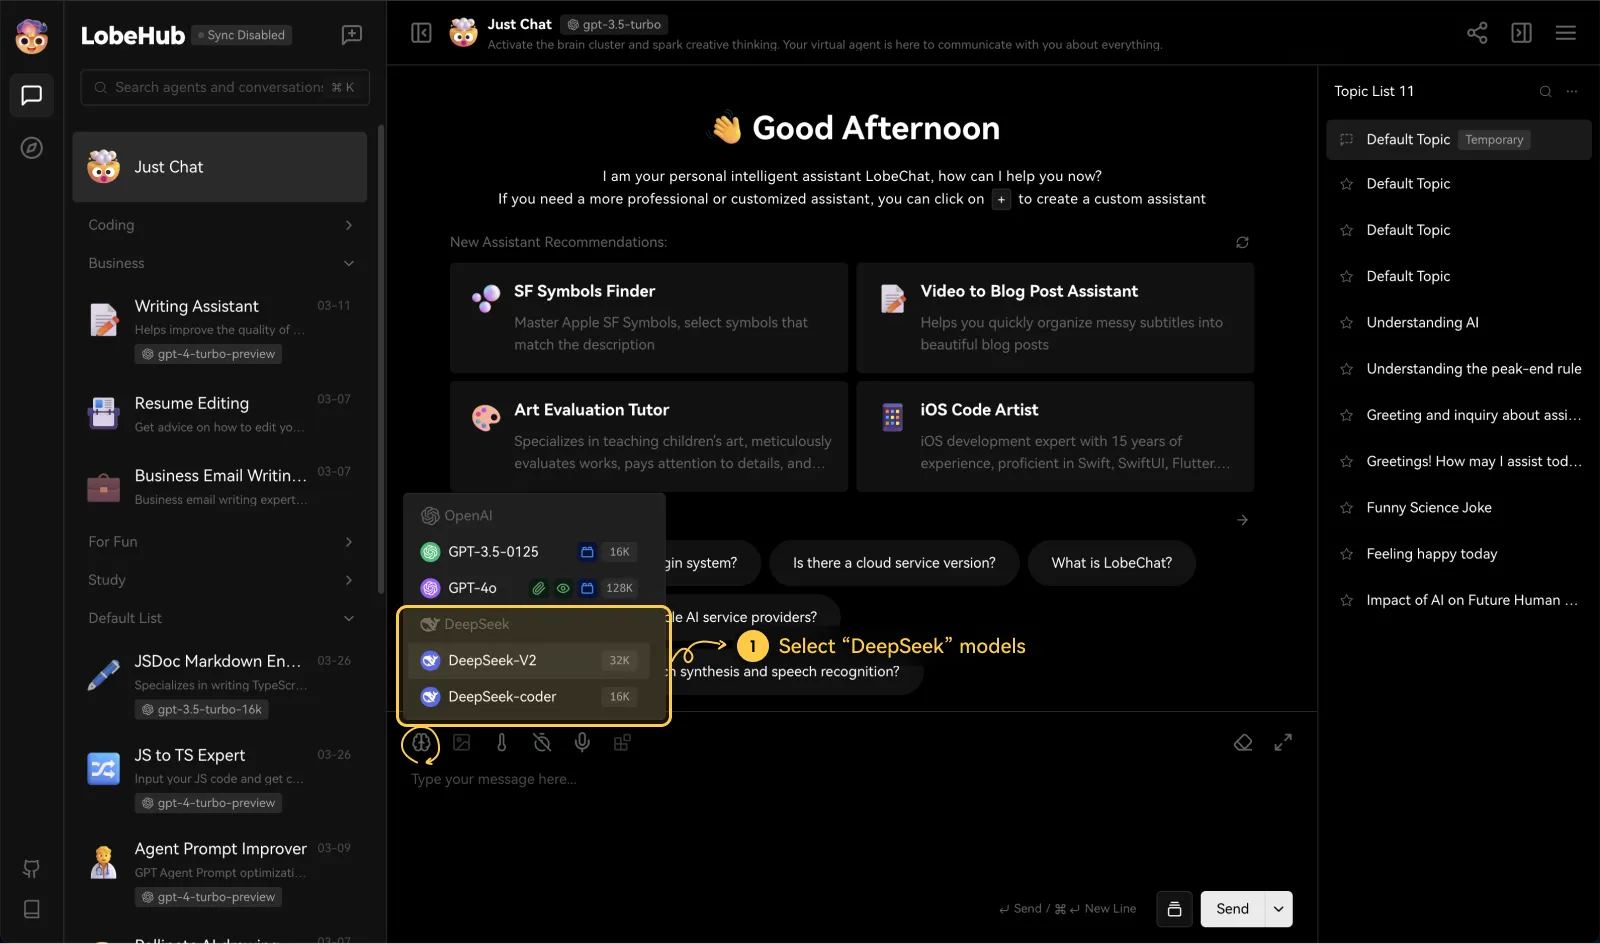
Task: Open the model switcher brain icon
Action: [421, 743]
